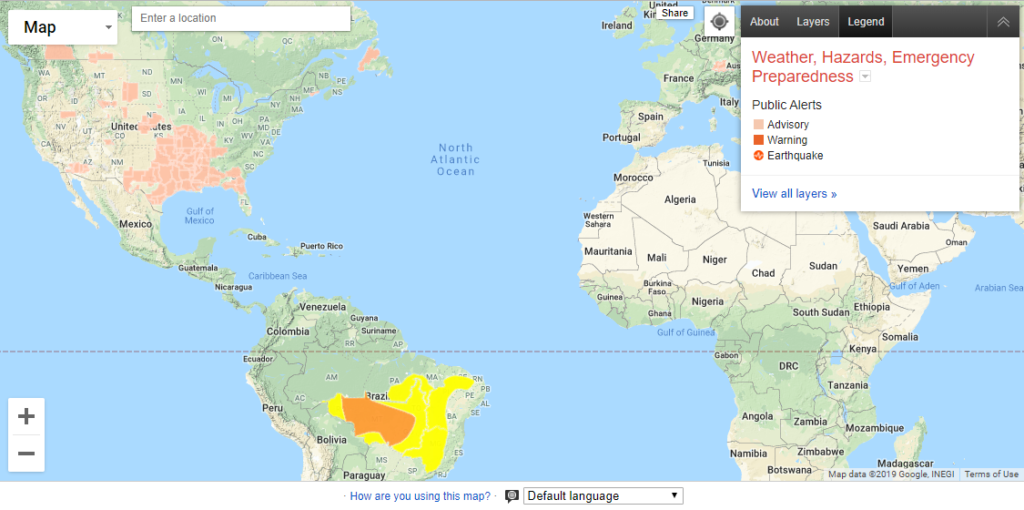The image size is (1024, 510).
Task: Collapse the panel with double chevron icon
Action: (x=1003, y=22)
